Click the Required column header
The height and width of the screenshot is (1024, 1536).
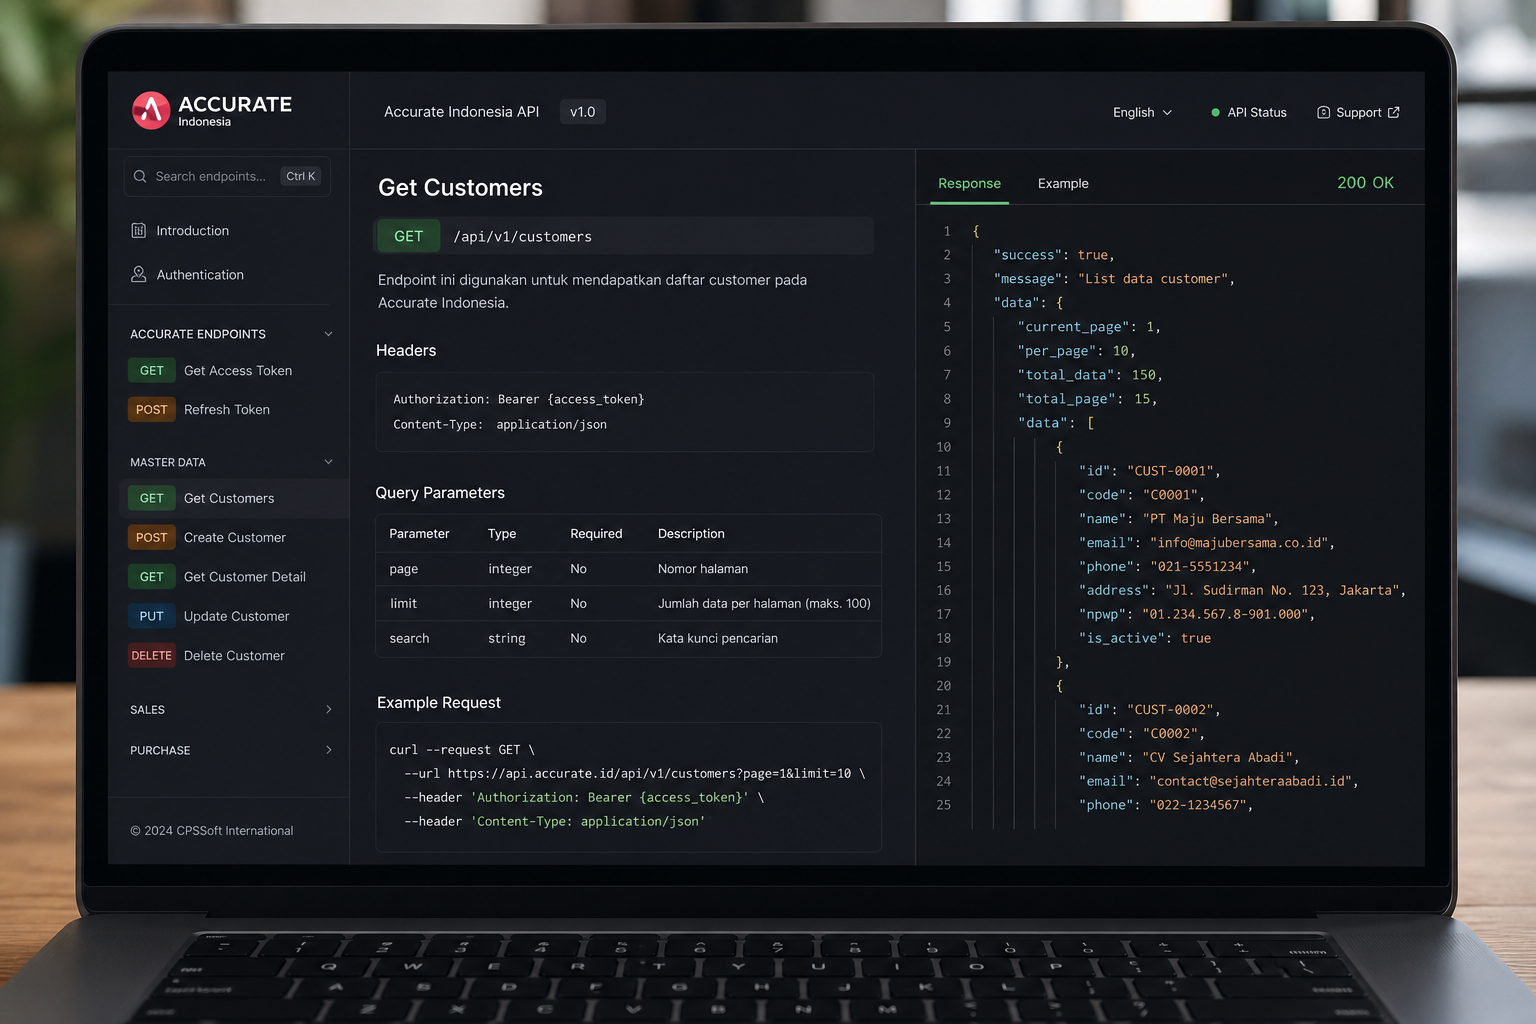click(596, 534)
